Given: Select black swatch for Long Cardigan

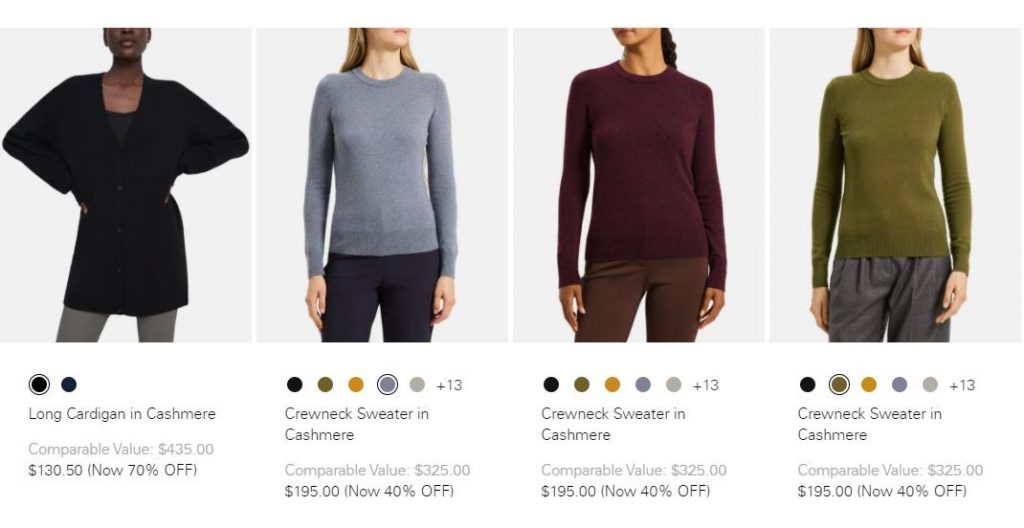Looking at the screenshot, I should [39, 384].
